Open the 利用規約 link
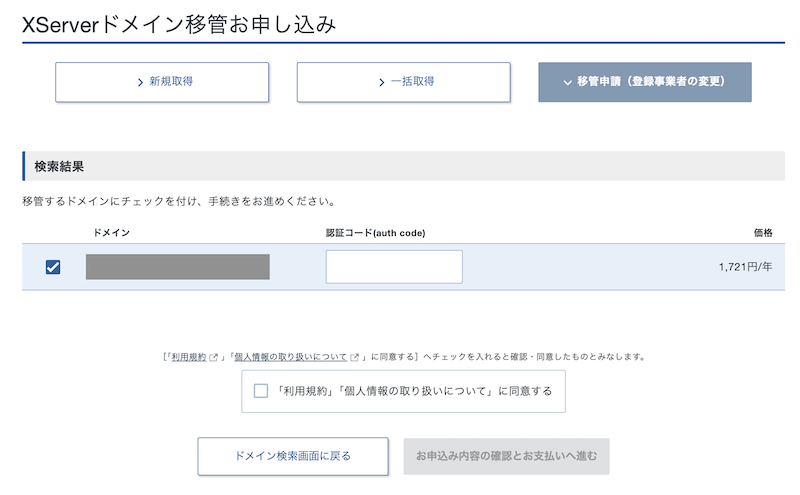 point(189,357)
